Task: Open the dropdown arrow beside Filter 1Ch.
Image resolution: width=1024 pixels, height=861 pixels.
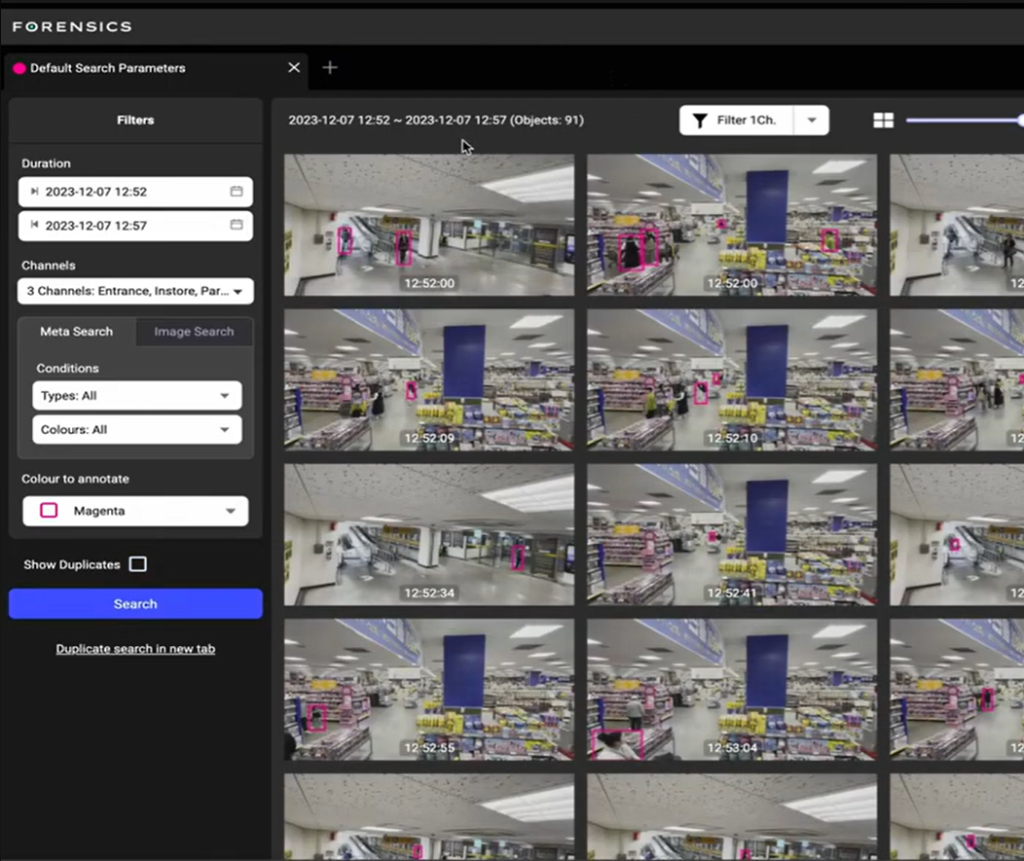Action: coord(812,121)
